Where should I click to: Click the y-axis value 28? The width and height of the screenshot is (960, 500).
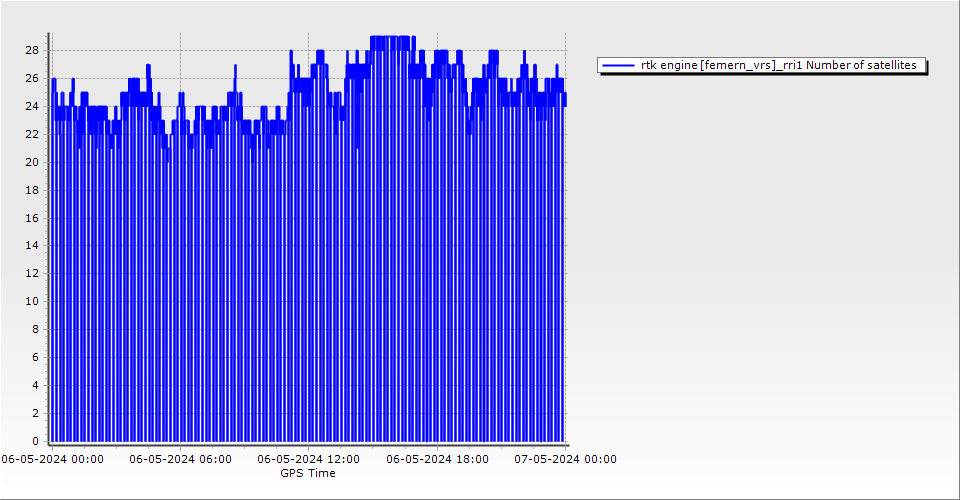click(32, 50)
